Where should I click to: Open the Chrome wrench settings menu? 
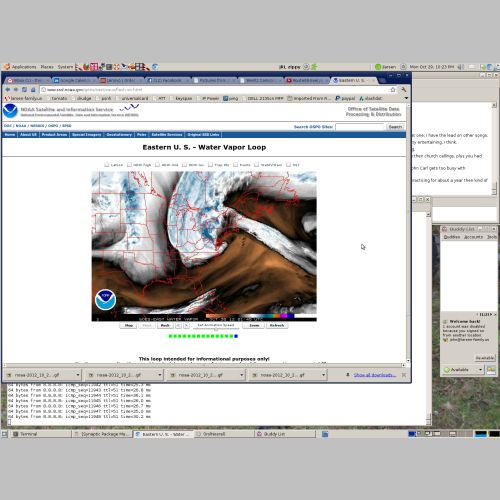click(404, 89)
